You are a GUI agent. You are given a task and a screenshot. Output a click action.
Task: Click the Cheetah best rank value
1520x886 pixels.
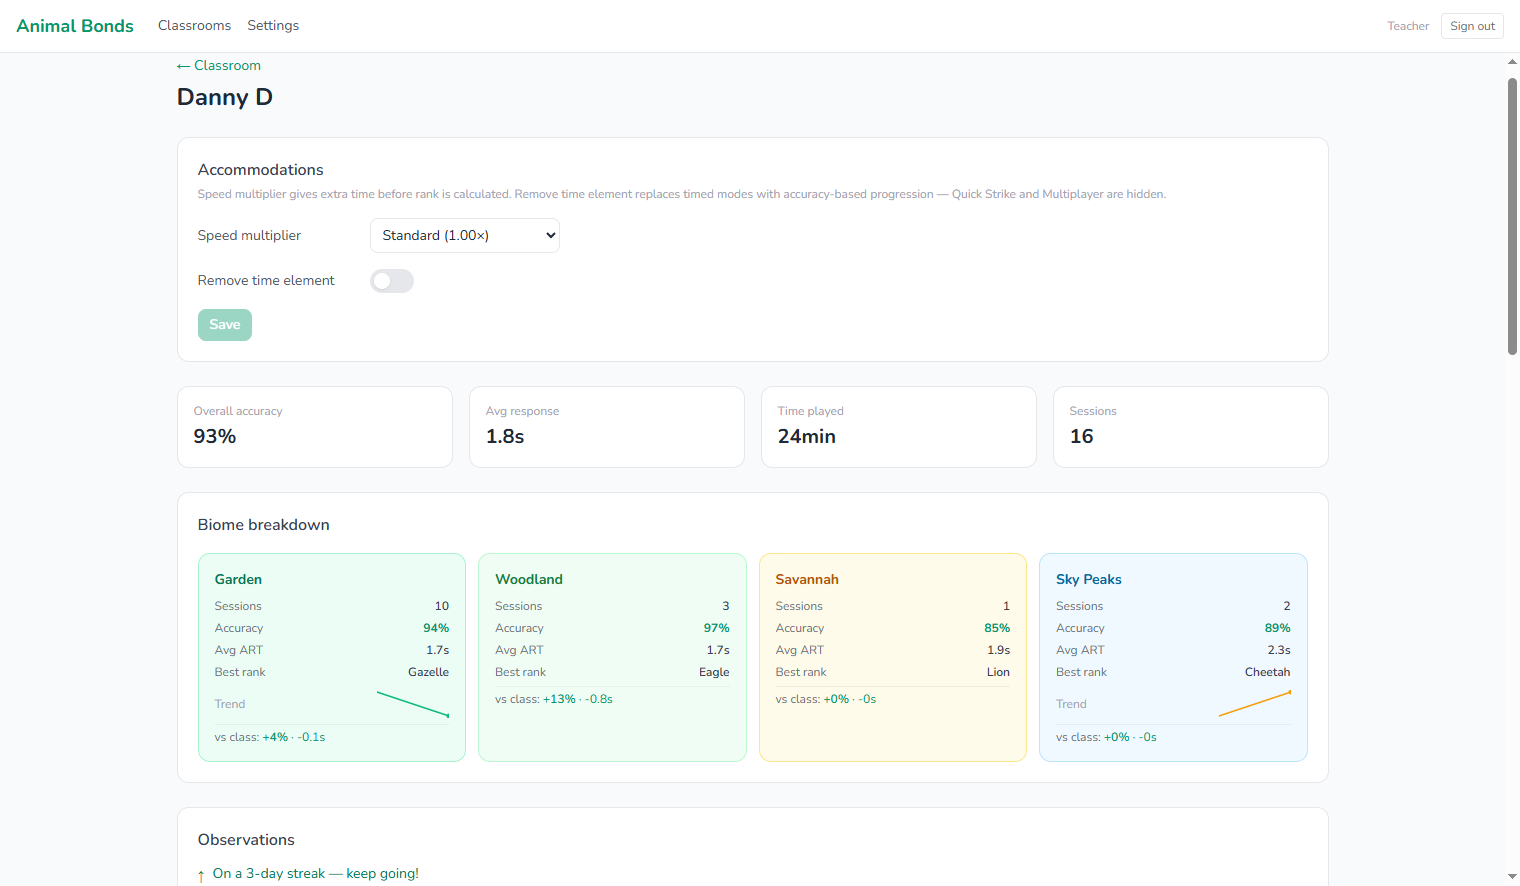pos(1267,672)
